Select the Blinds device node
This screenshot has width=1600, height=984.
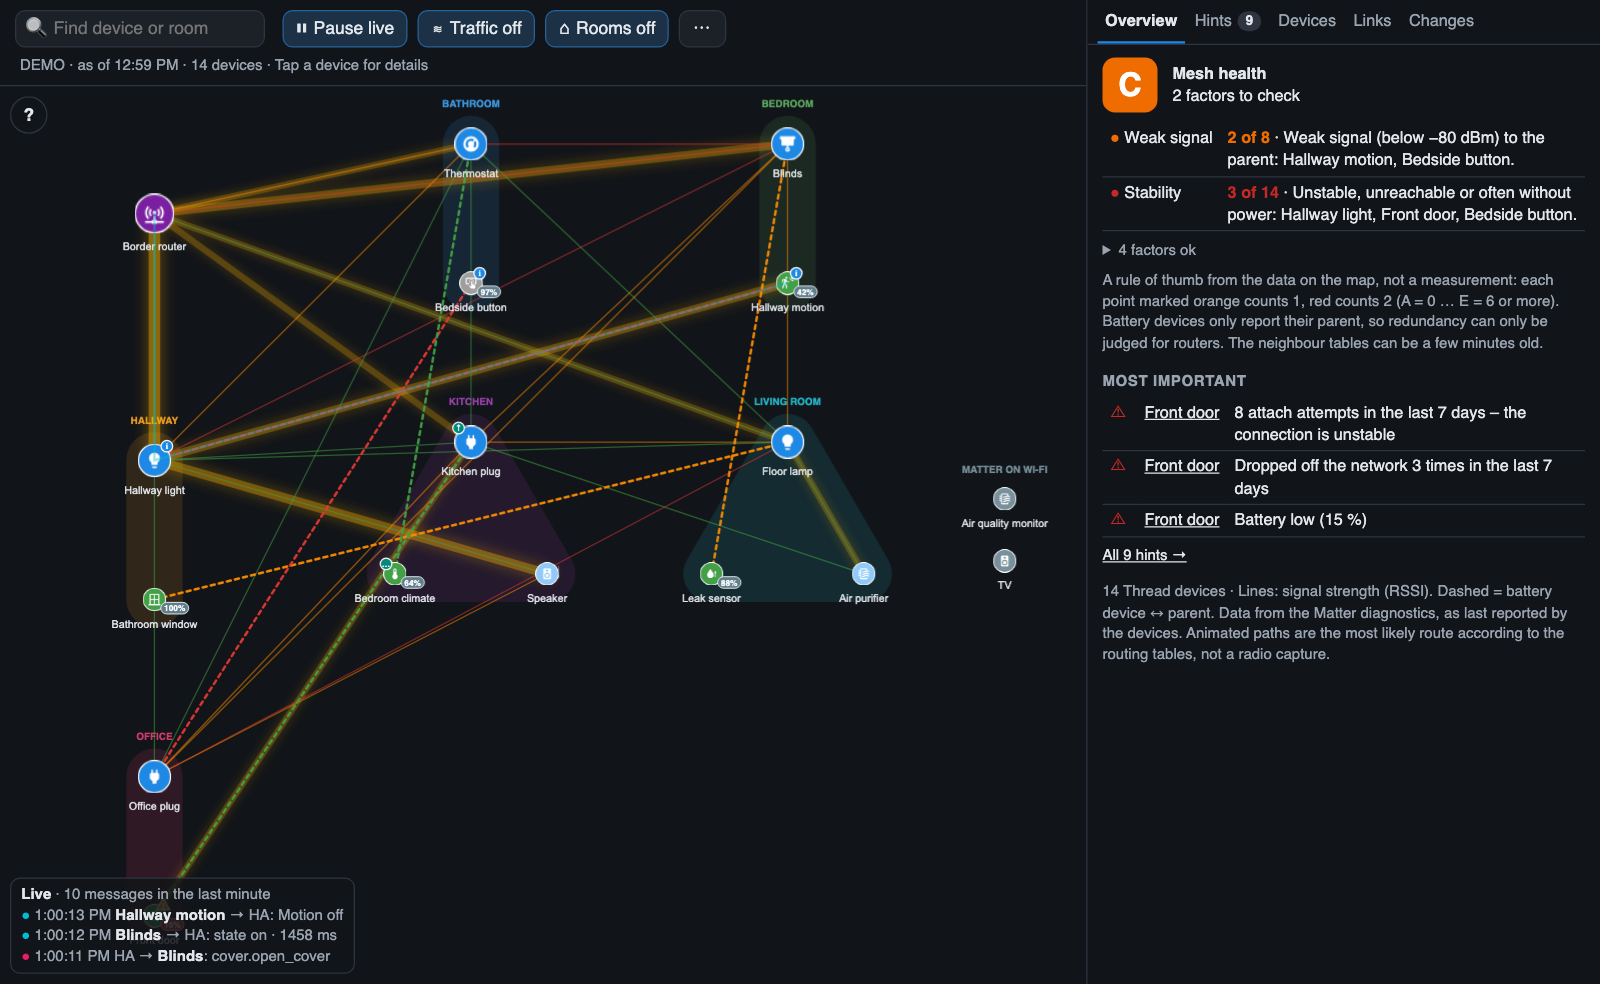point(787,144)
